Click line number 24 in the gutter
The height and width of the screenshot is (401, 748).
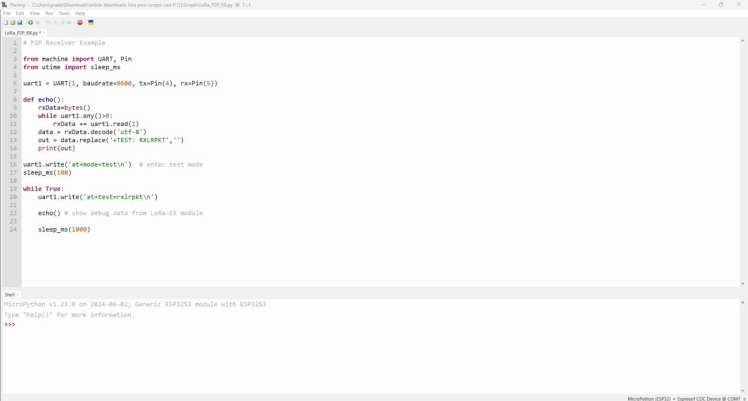click(x=13, y=229)
